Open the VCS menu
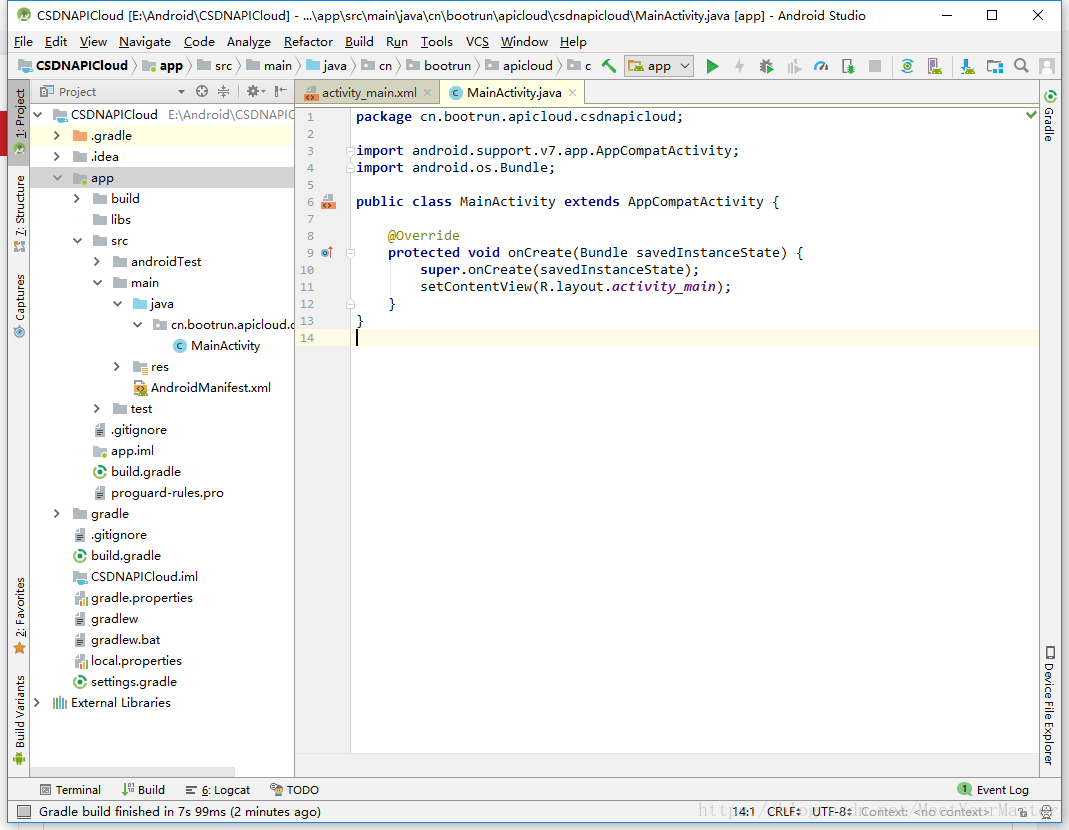Image resolution: width=1069 pixels, height=830 pixels. coord(477,42)
